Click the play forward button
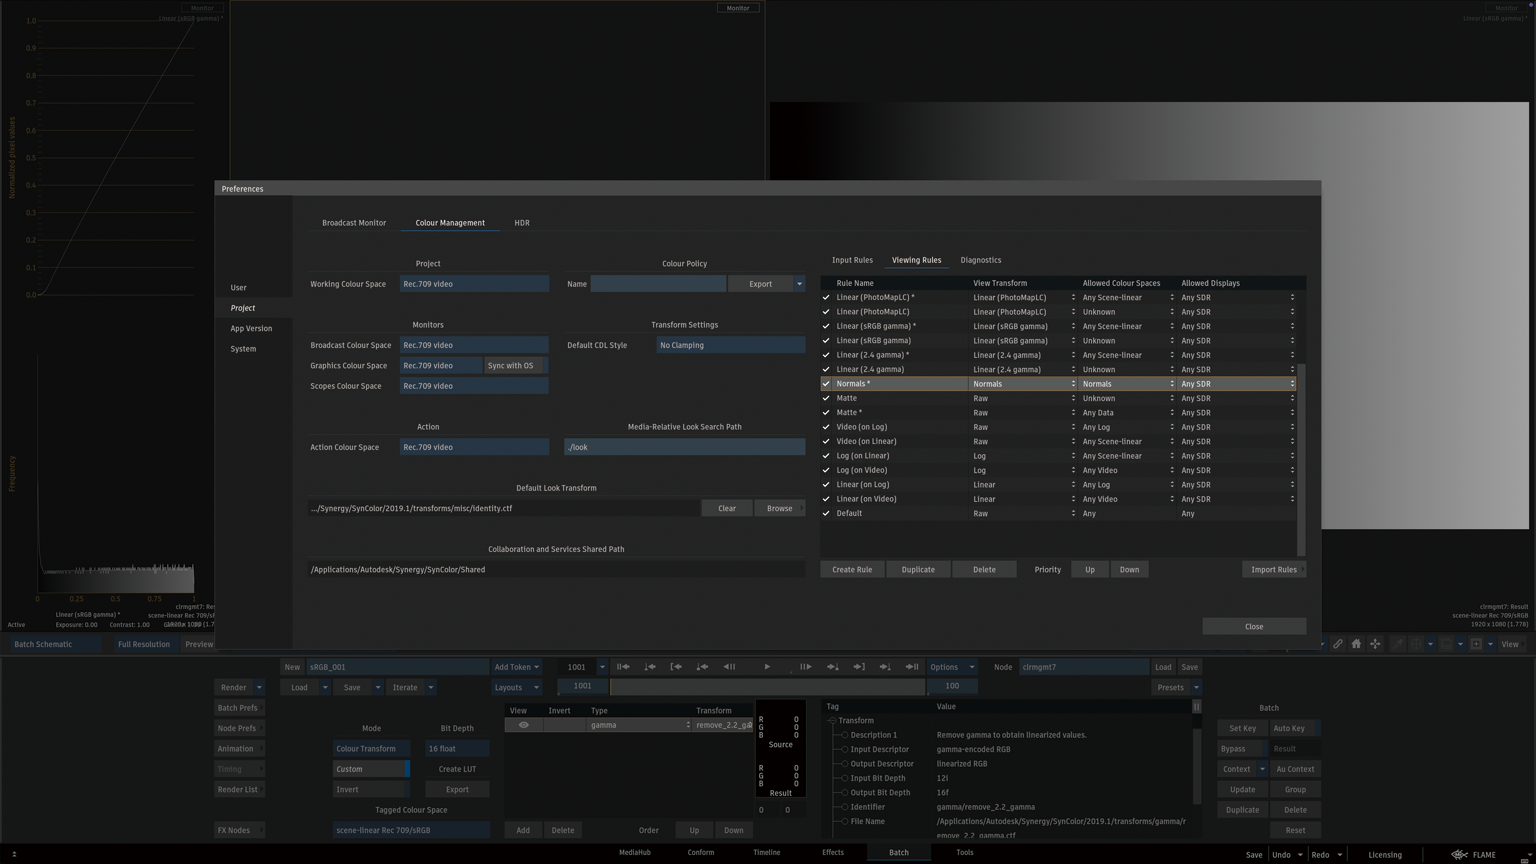1536x864 pixels. coord(767,667)
